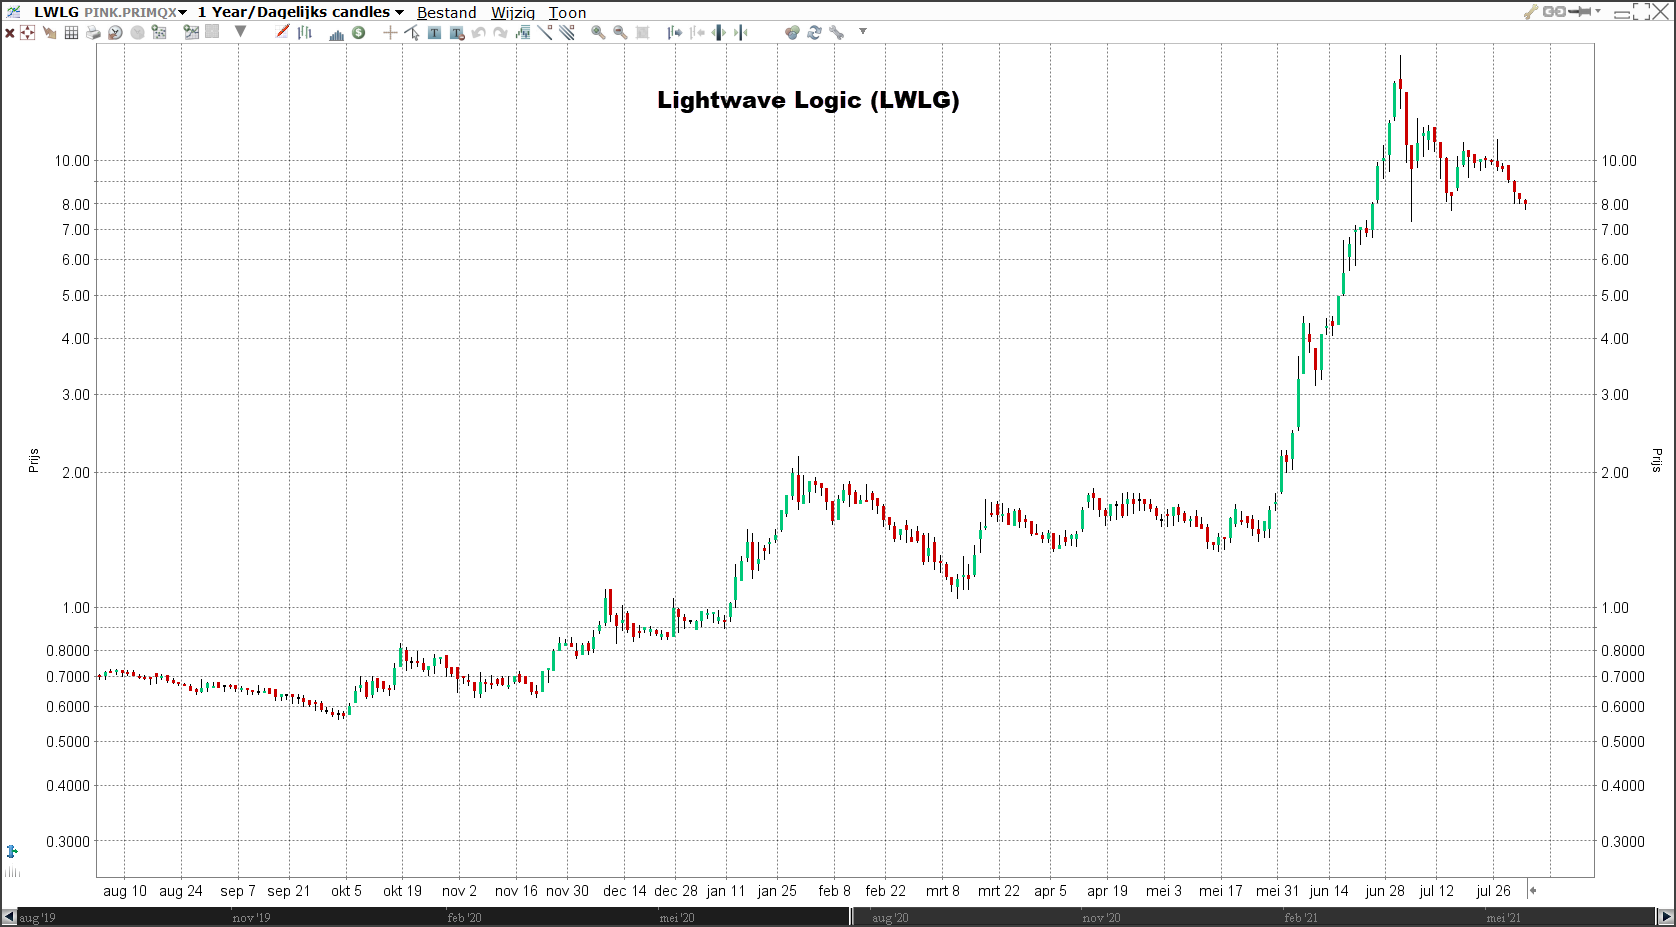Click the blue volume histogram icon

click(336, 33)
